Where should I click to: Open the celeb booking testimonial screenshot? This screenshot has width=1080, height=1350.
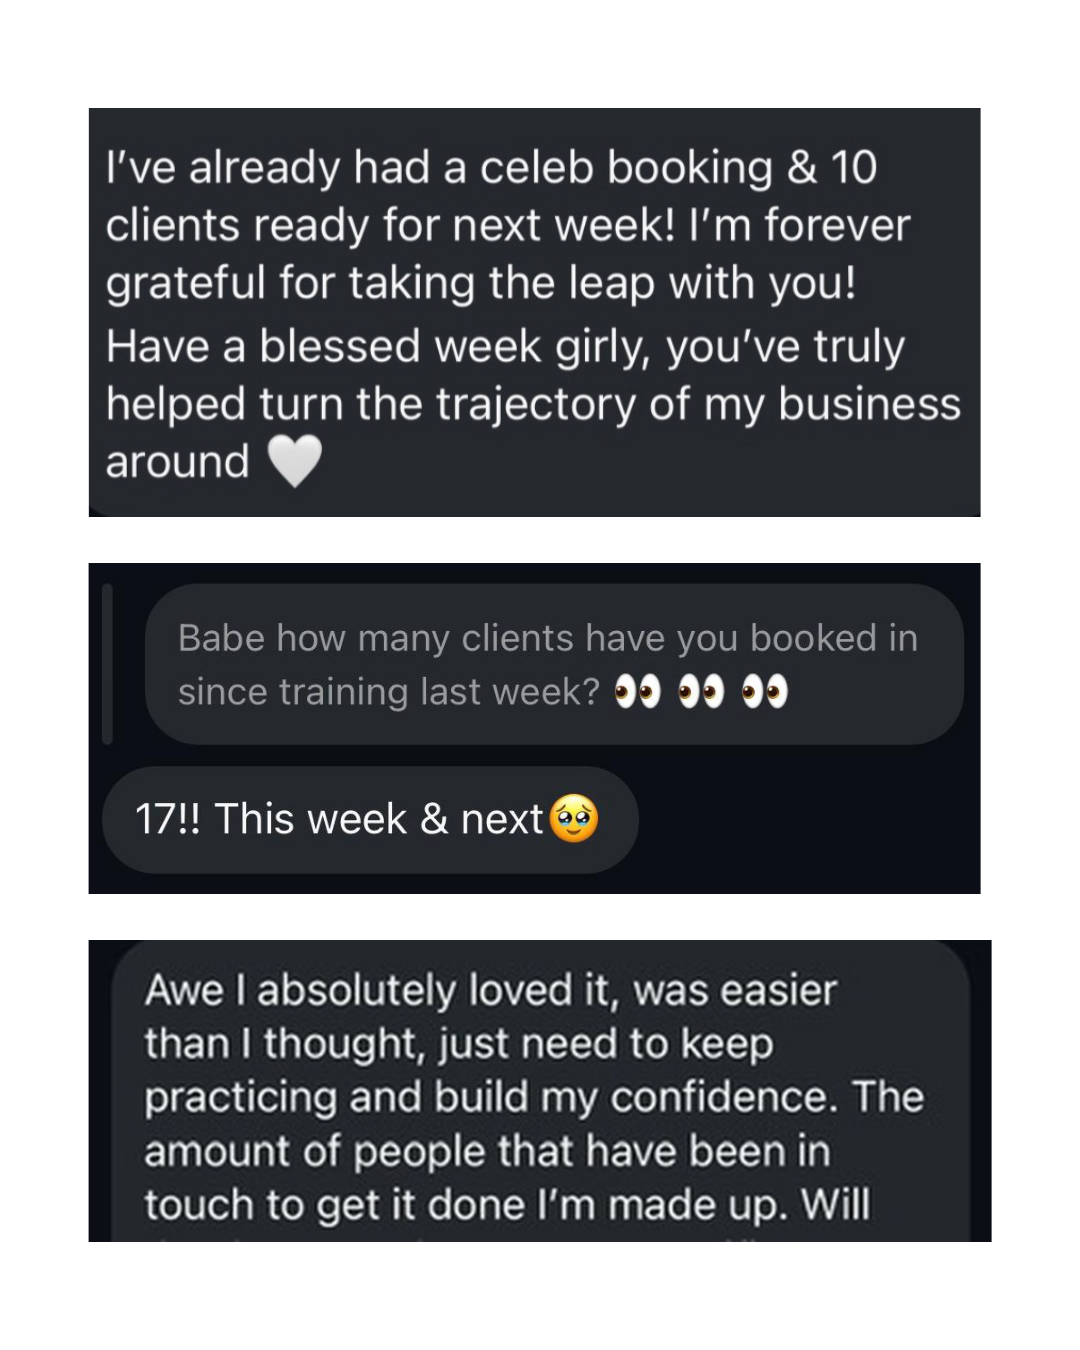(x=534, y=312)
